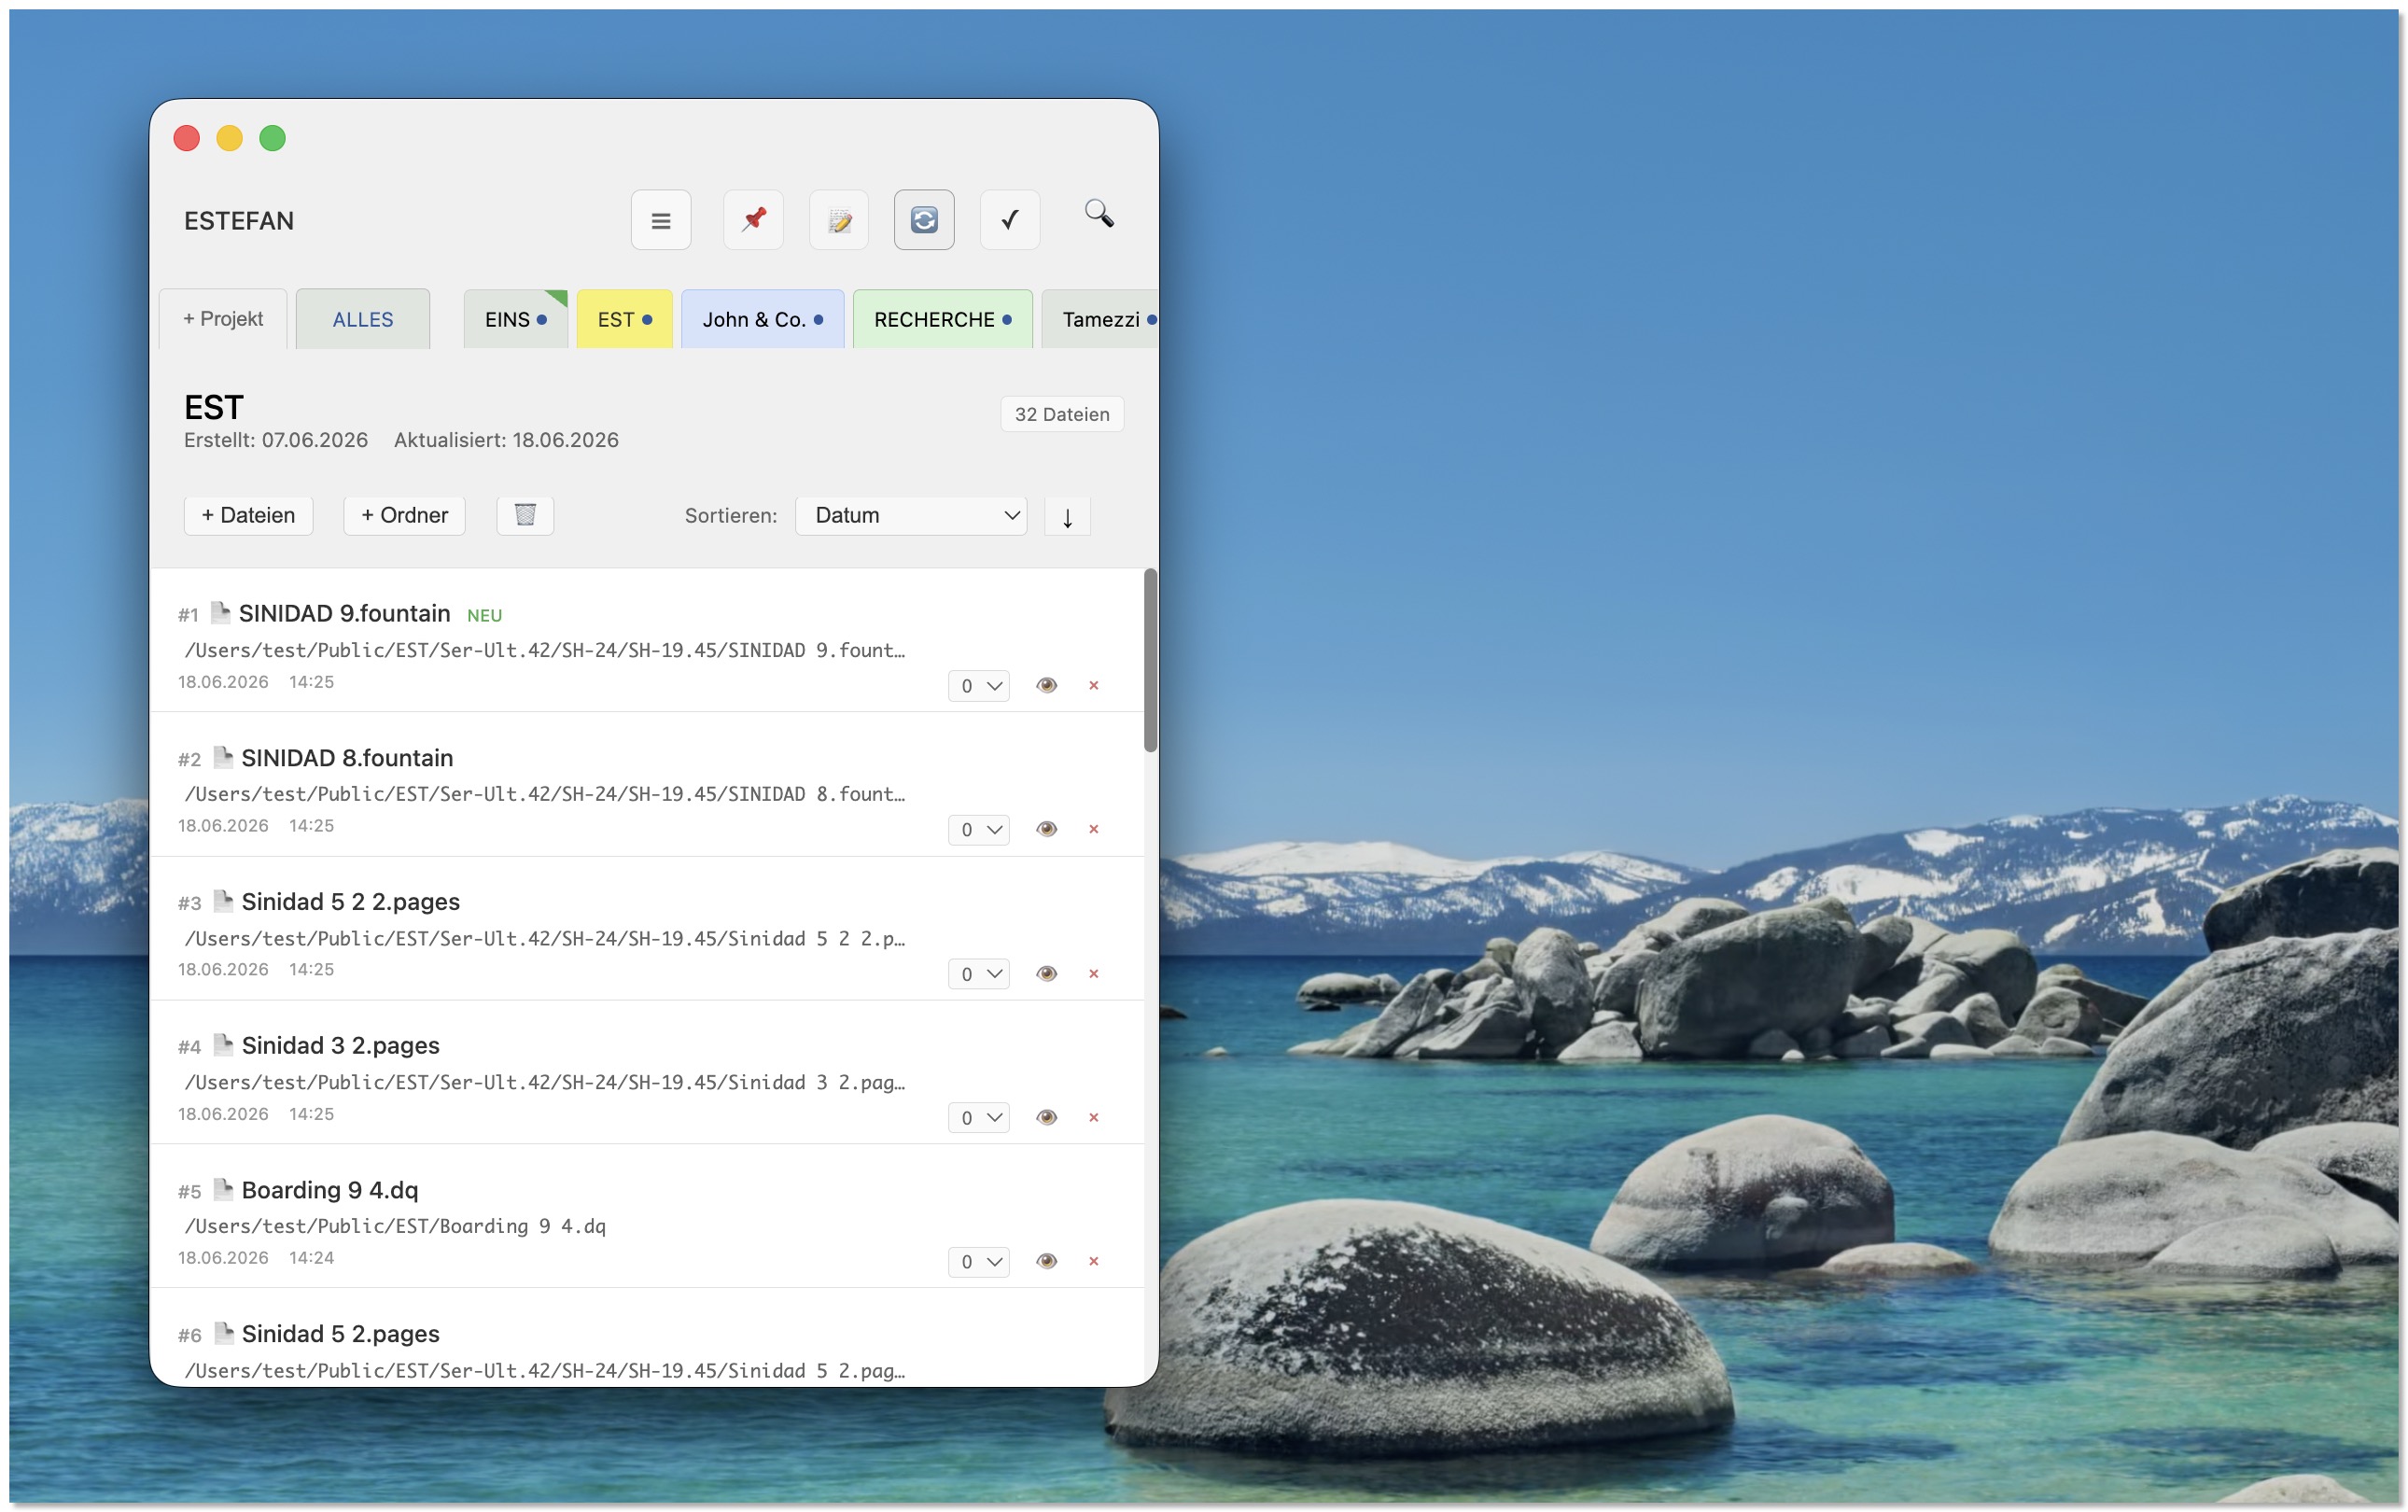
Task: Toggle the descending sort arrow
Action: pyautogui.click(x=1067, y=517)
